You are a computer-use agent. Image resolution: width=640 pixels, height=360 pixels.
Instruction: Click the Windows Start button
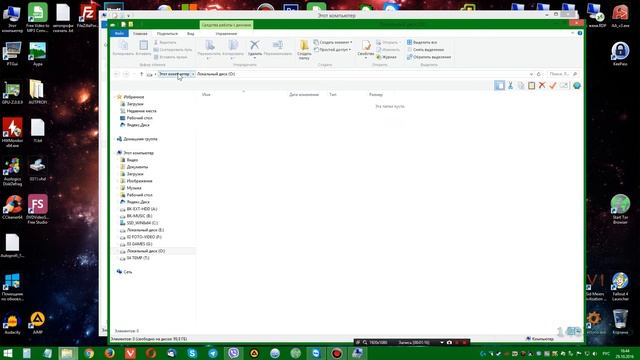tap(8, 353)
